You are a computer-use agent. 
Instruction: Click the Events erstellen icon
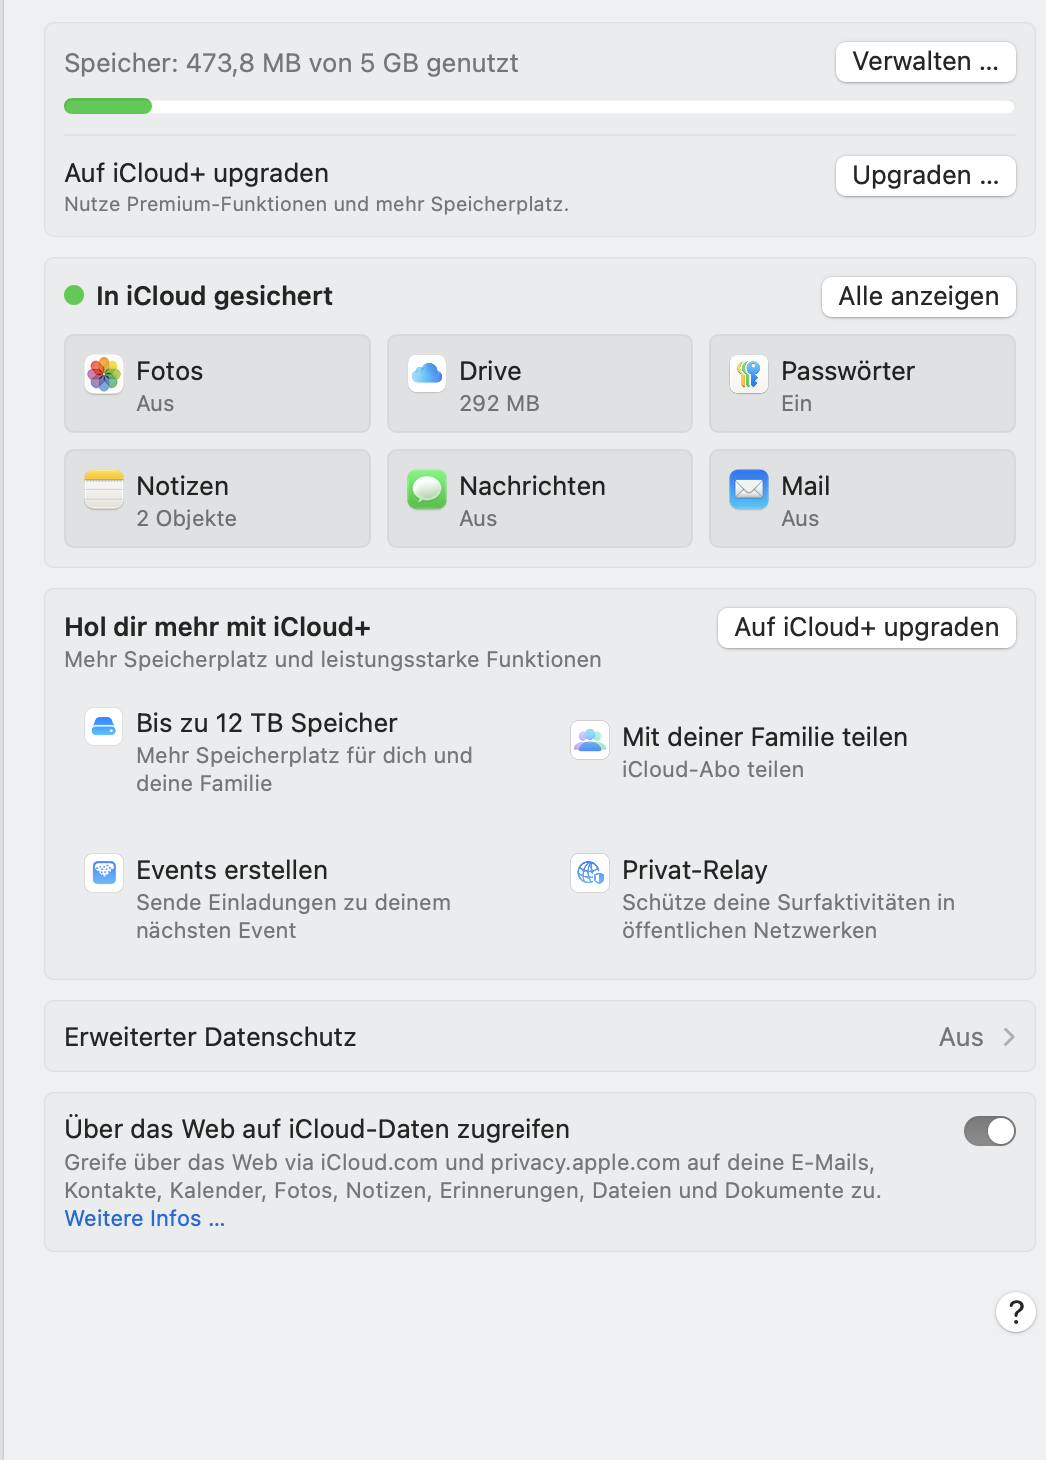104,872
